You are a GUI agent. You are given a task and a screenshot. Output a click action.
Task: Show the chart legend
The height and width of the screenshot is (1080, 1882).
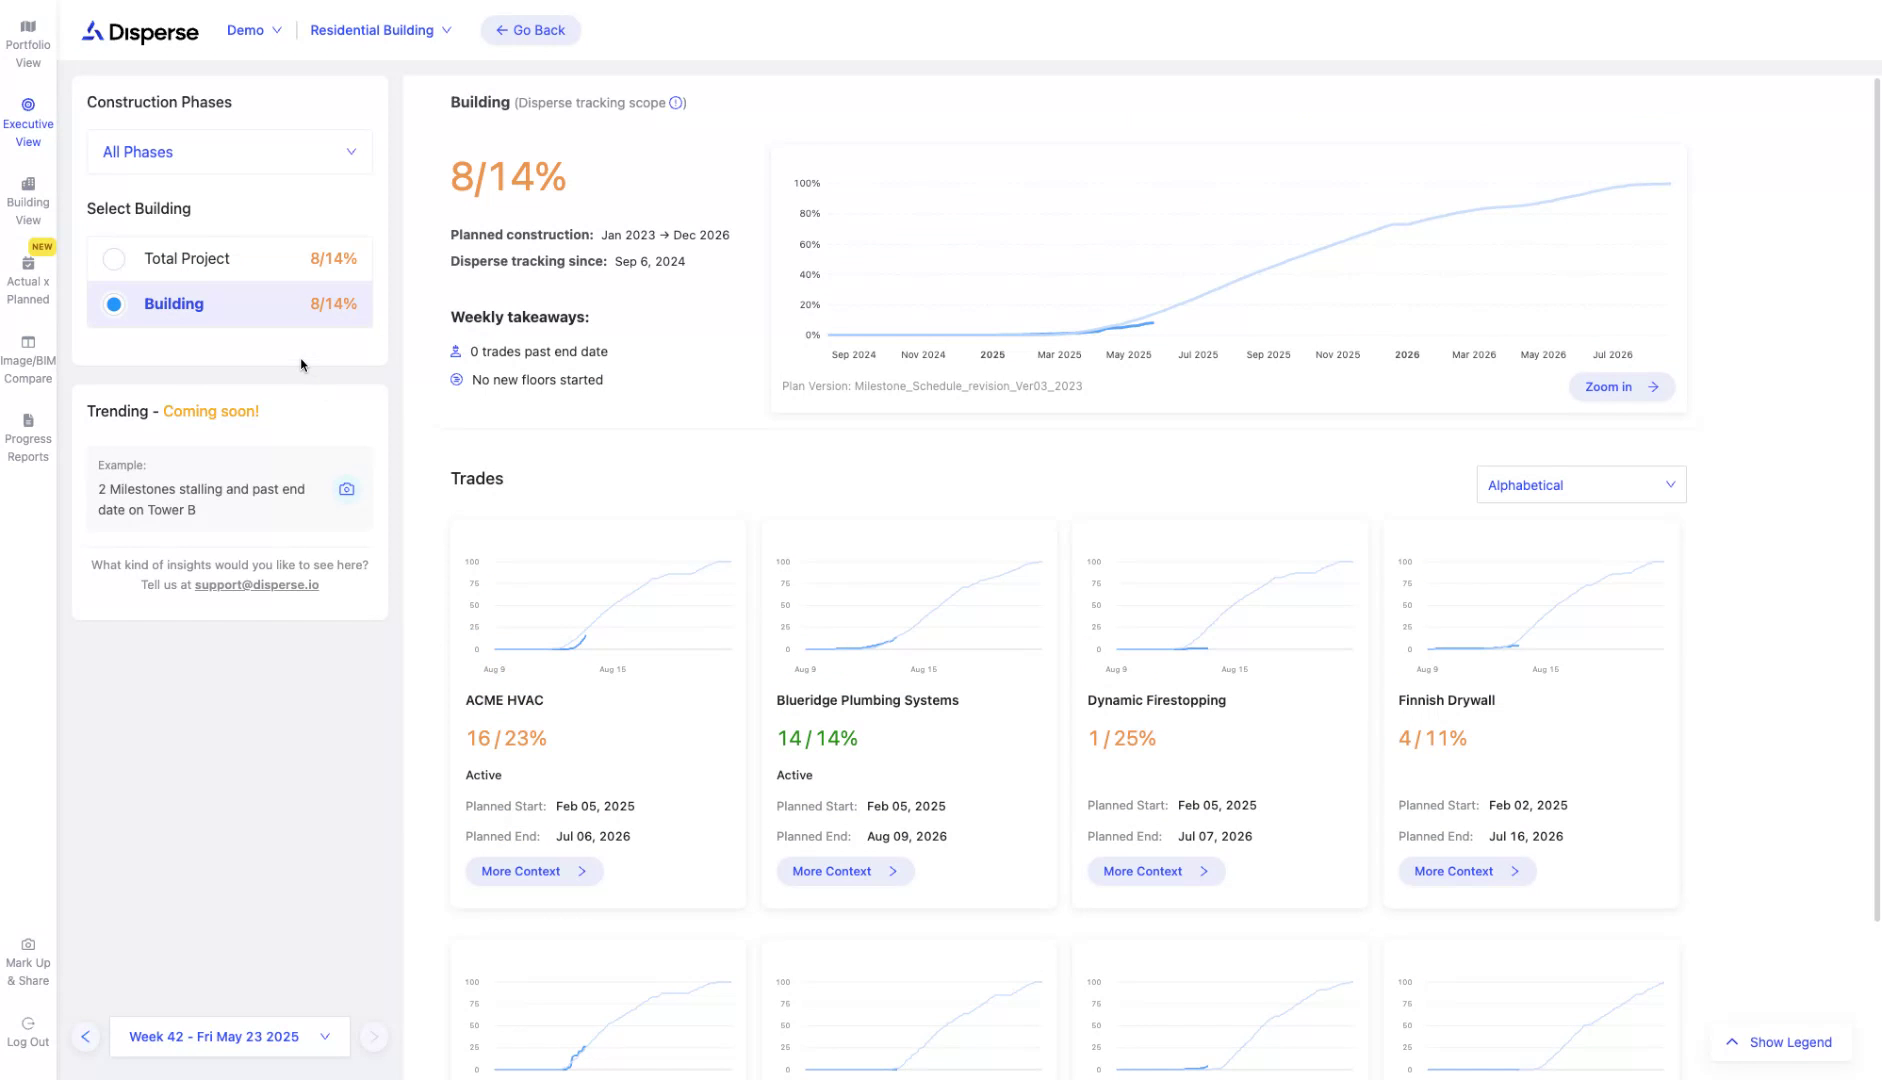pos(1779,1042)
